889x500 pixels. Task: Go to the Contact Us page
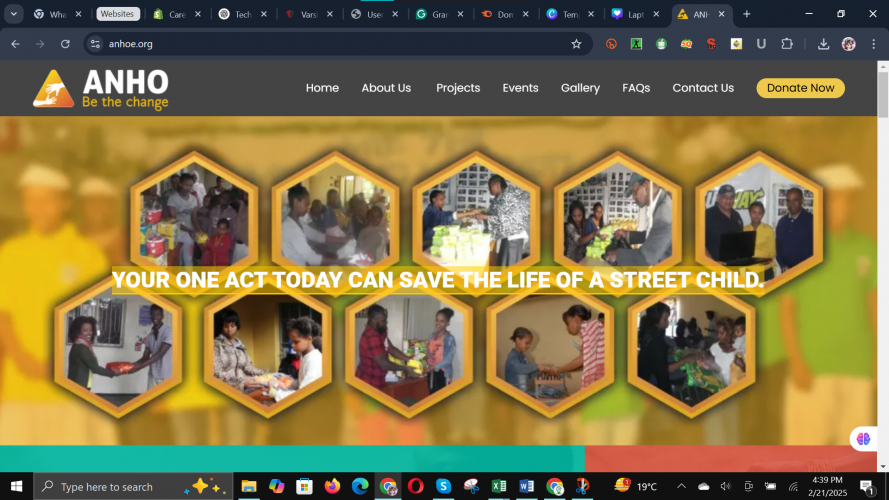click(703, 88)
